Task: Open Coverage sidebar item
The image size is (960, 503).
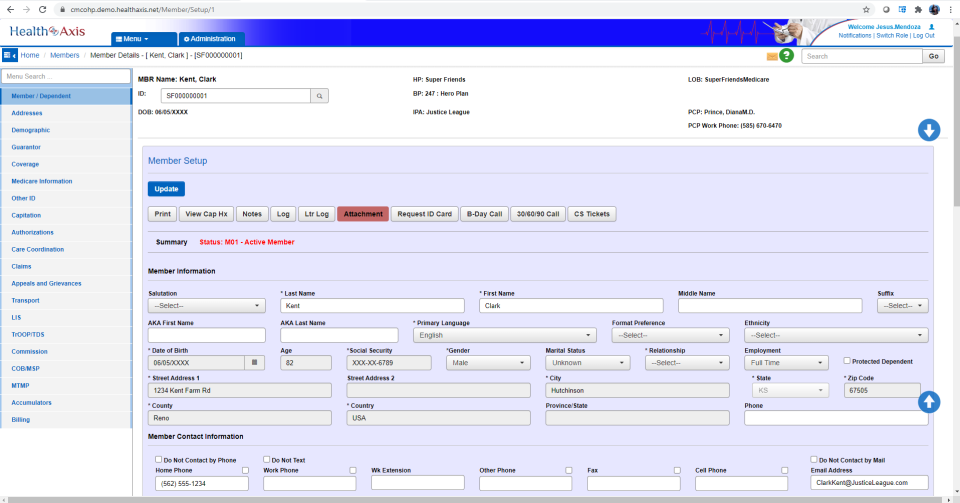Action: (x=25, y=165)
